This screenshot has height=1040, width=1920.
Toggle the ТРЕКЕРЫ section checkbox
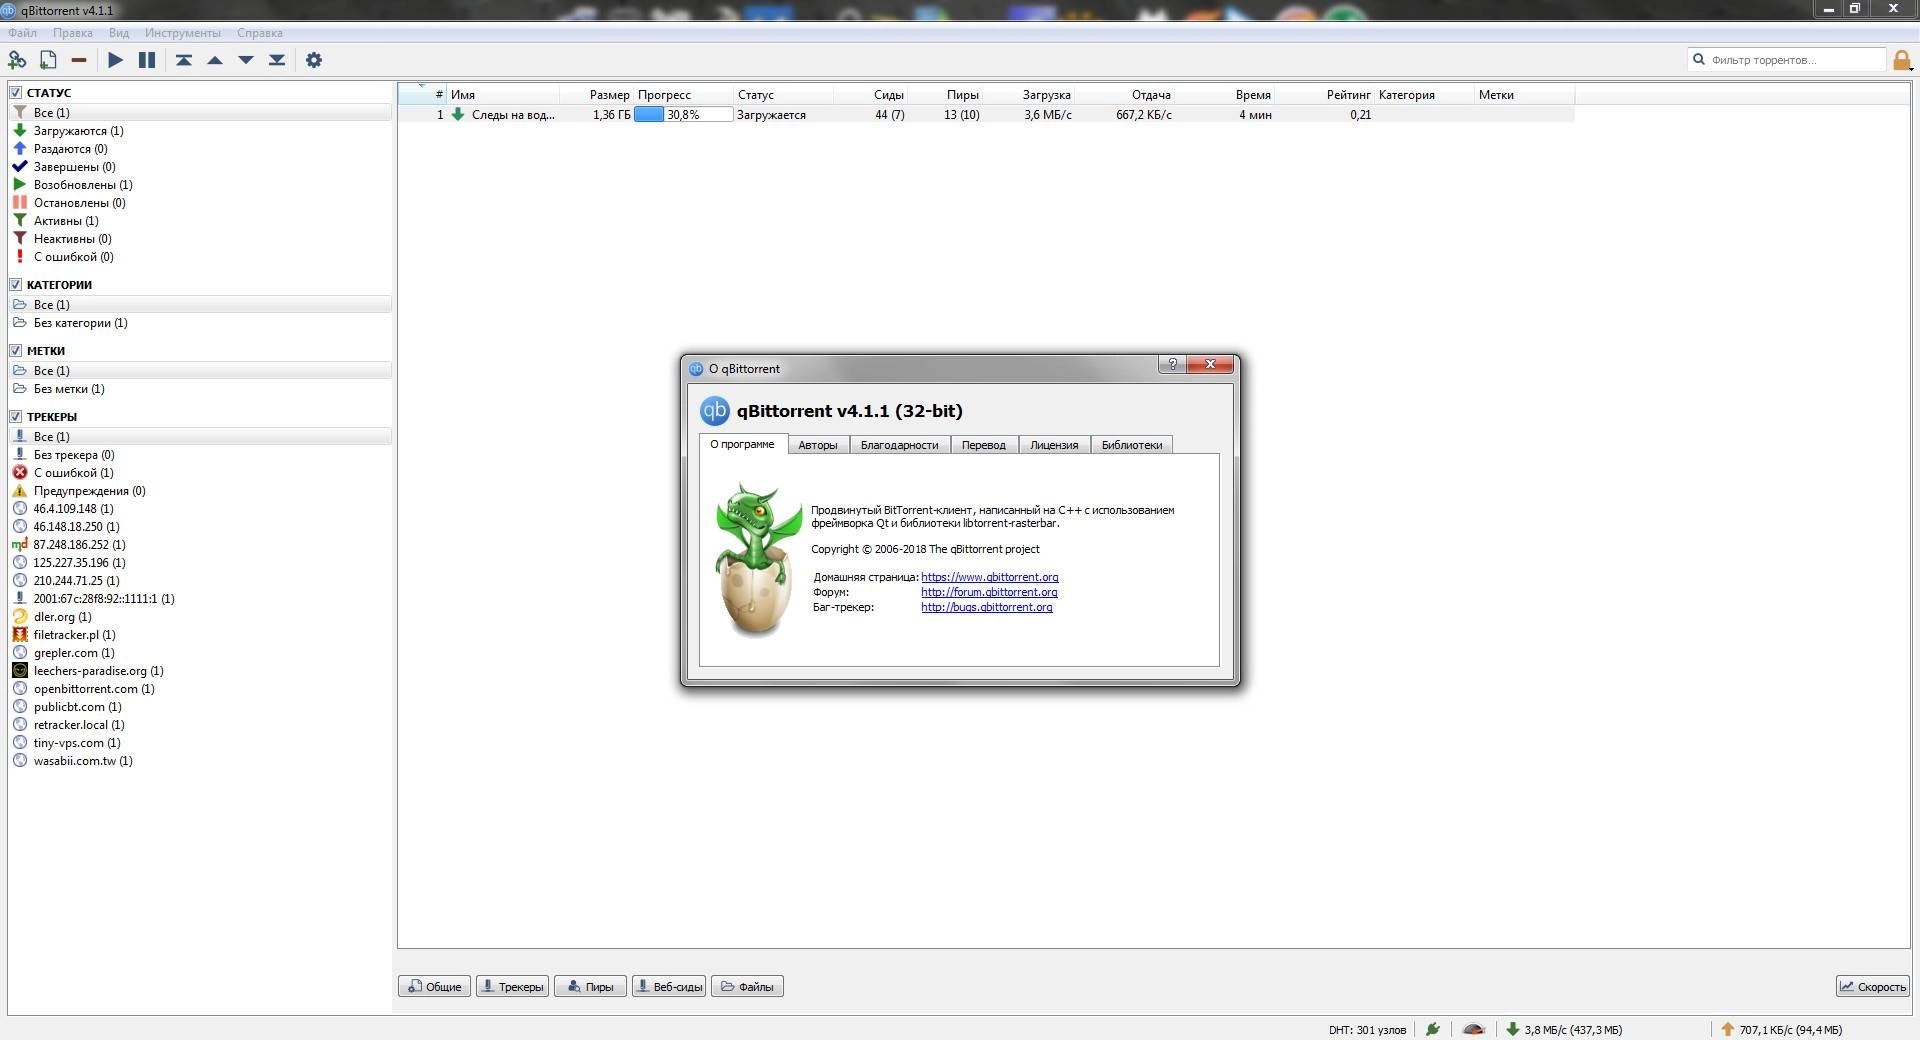coord(16,416)
